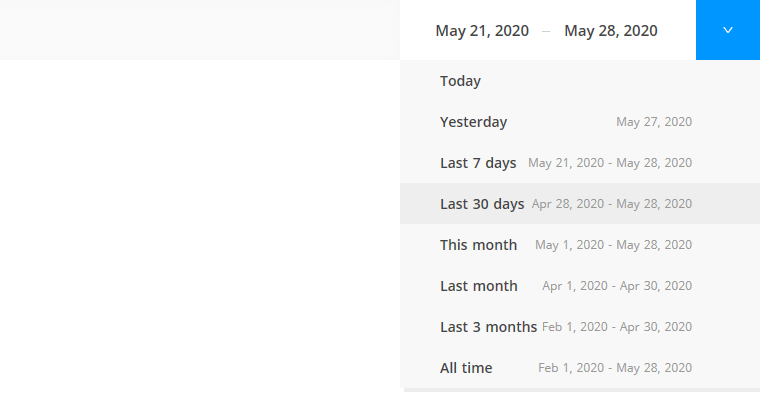Screen dimensions: 760x399
Task: Click the May 28, 2020 end date field
Action: point(611,31)
